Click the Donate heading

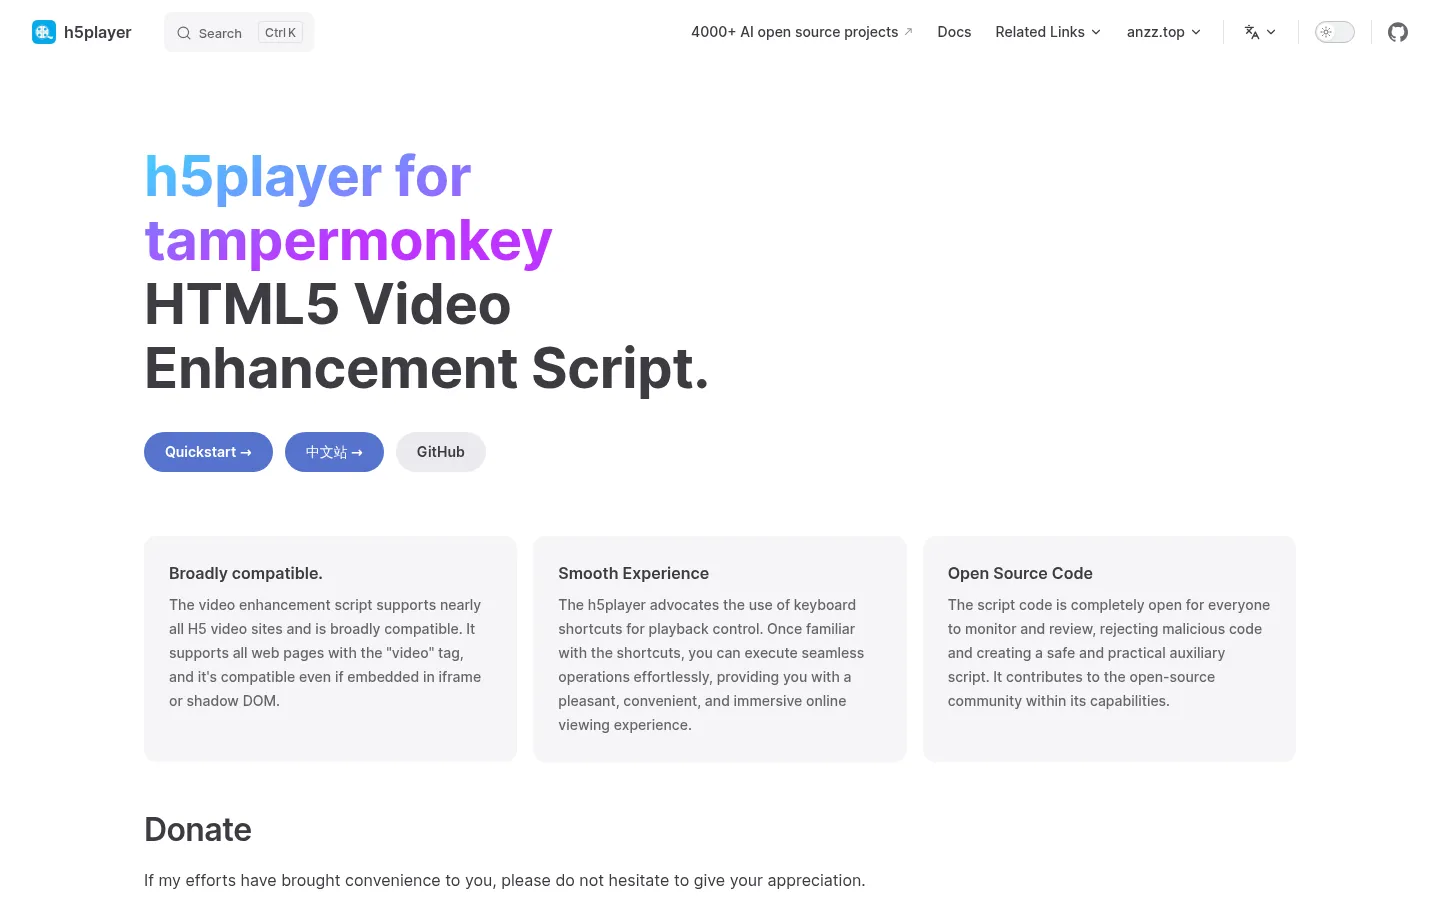(x=198, y=830)
